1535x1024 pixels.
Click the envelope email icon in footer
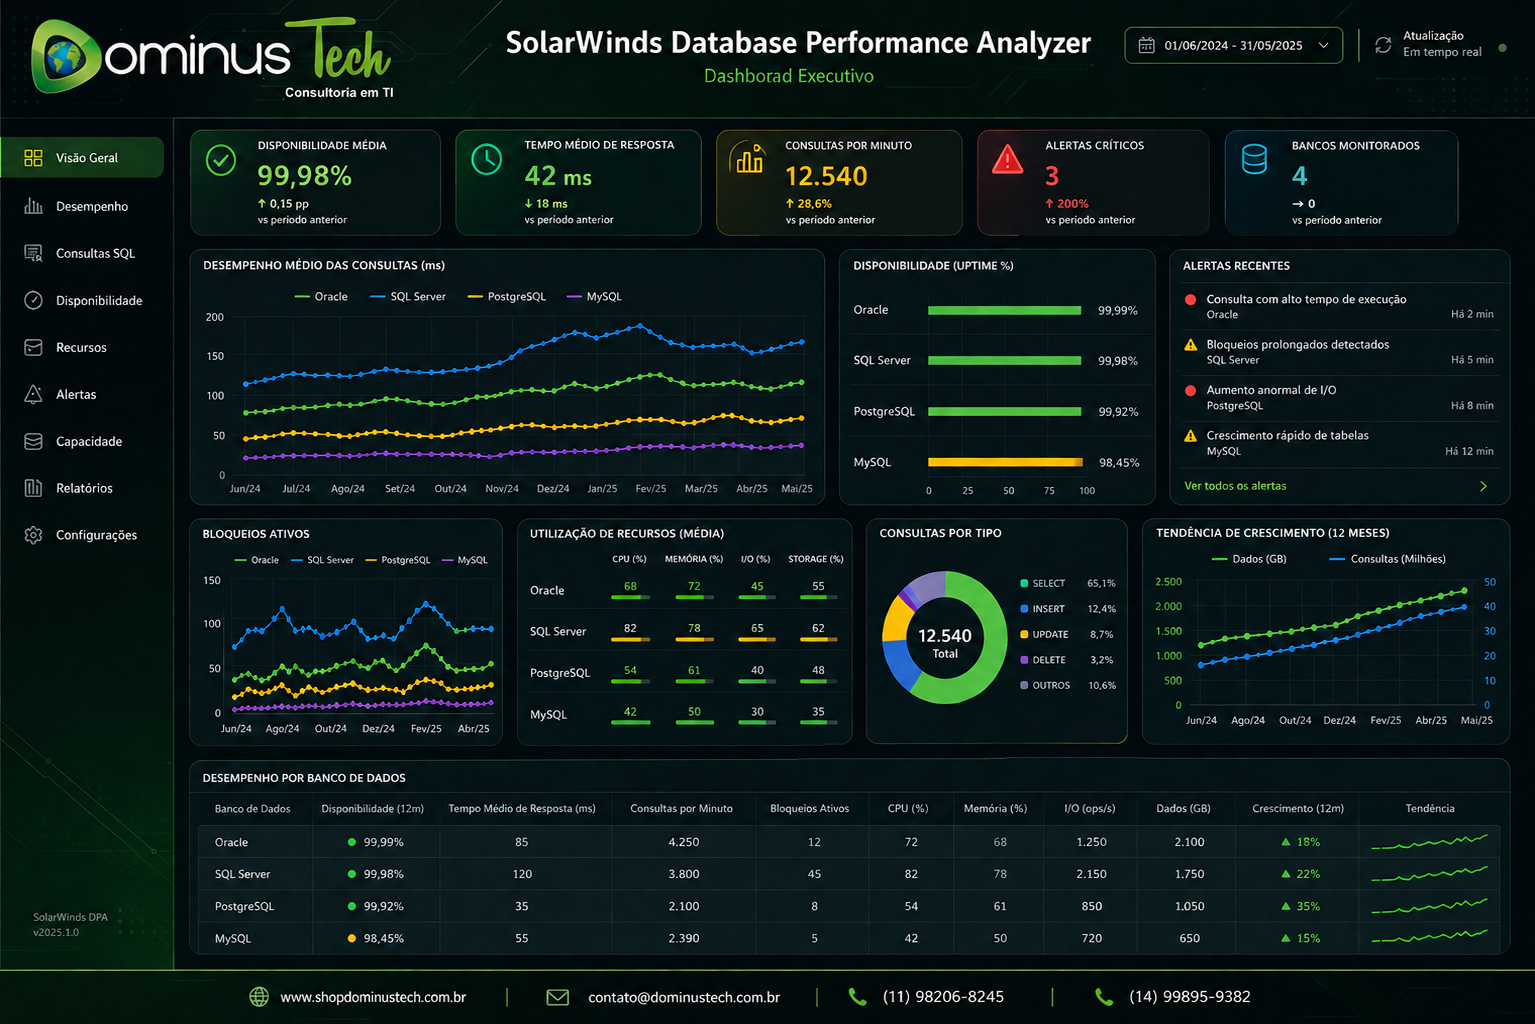[x=558, y=997]
